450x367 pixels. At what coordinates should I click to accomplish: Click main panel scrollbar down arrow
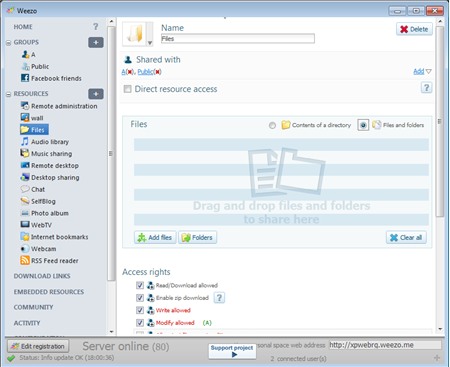(x=440, y=329)
